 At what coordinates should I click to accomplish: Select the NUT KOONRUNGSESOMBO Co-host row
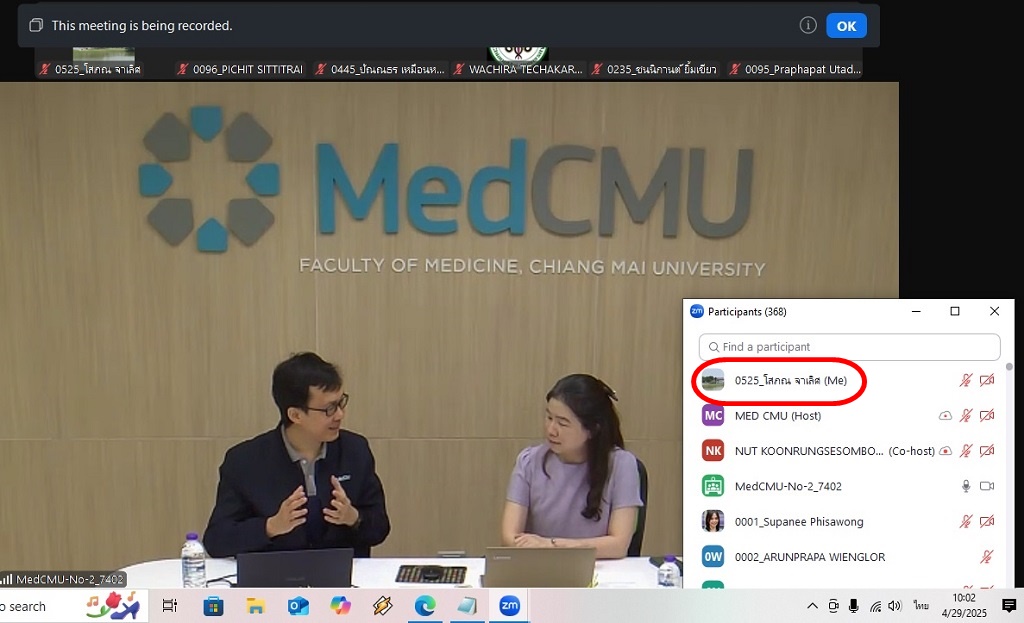coord(848,451)
